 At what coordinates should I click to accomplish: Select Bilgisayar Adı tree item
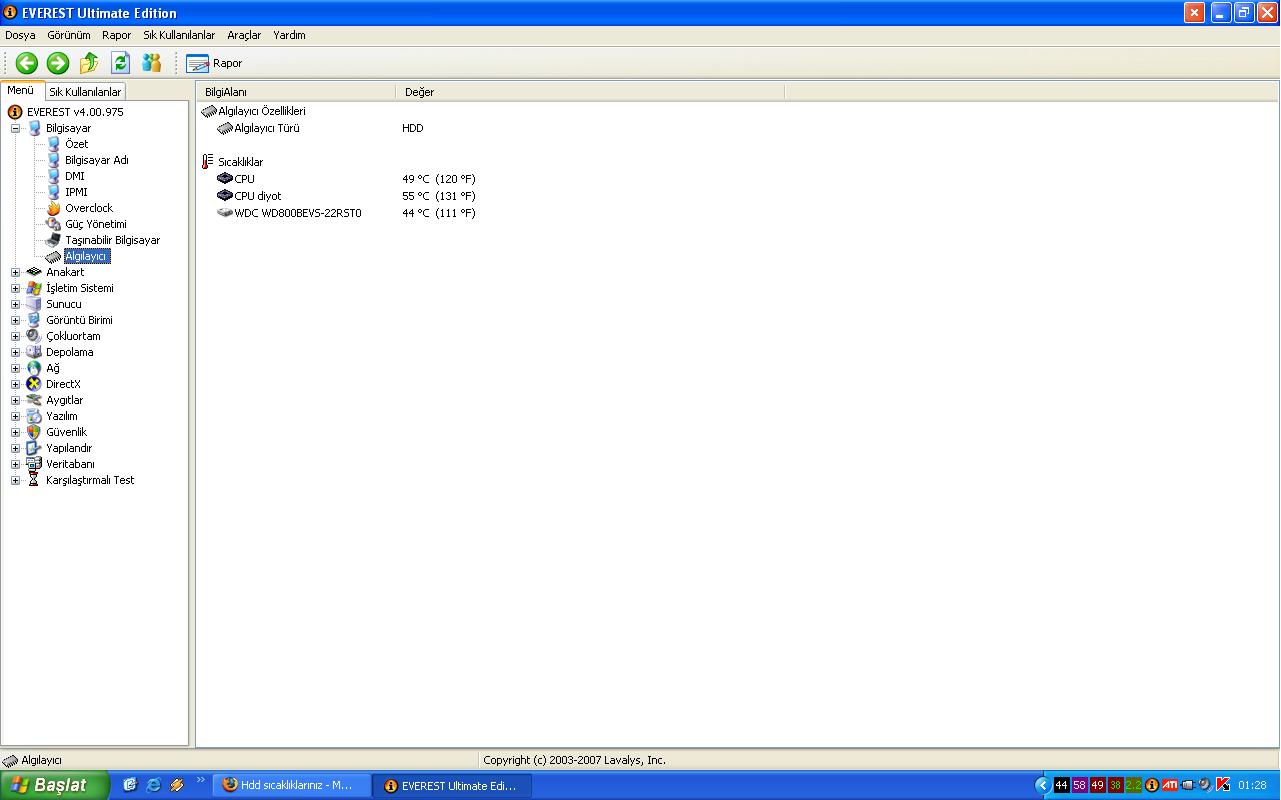[x=96, y=160]
